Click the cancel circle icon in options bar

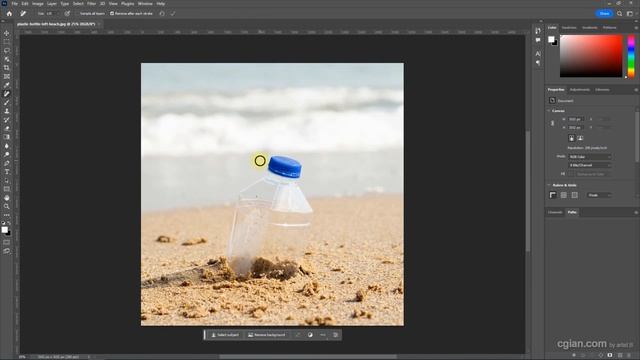[x=162, y=13]
